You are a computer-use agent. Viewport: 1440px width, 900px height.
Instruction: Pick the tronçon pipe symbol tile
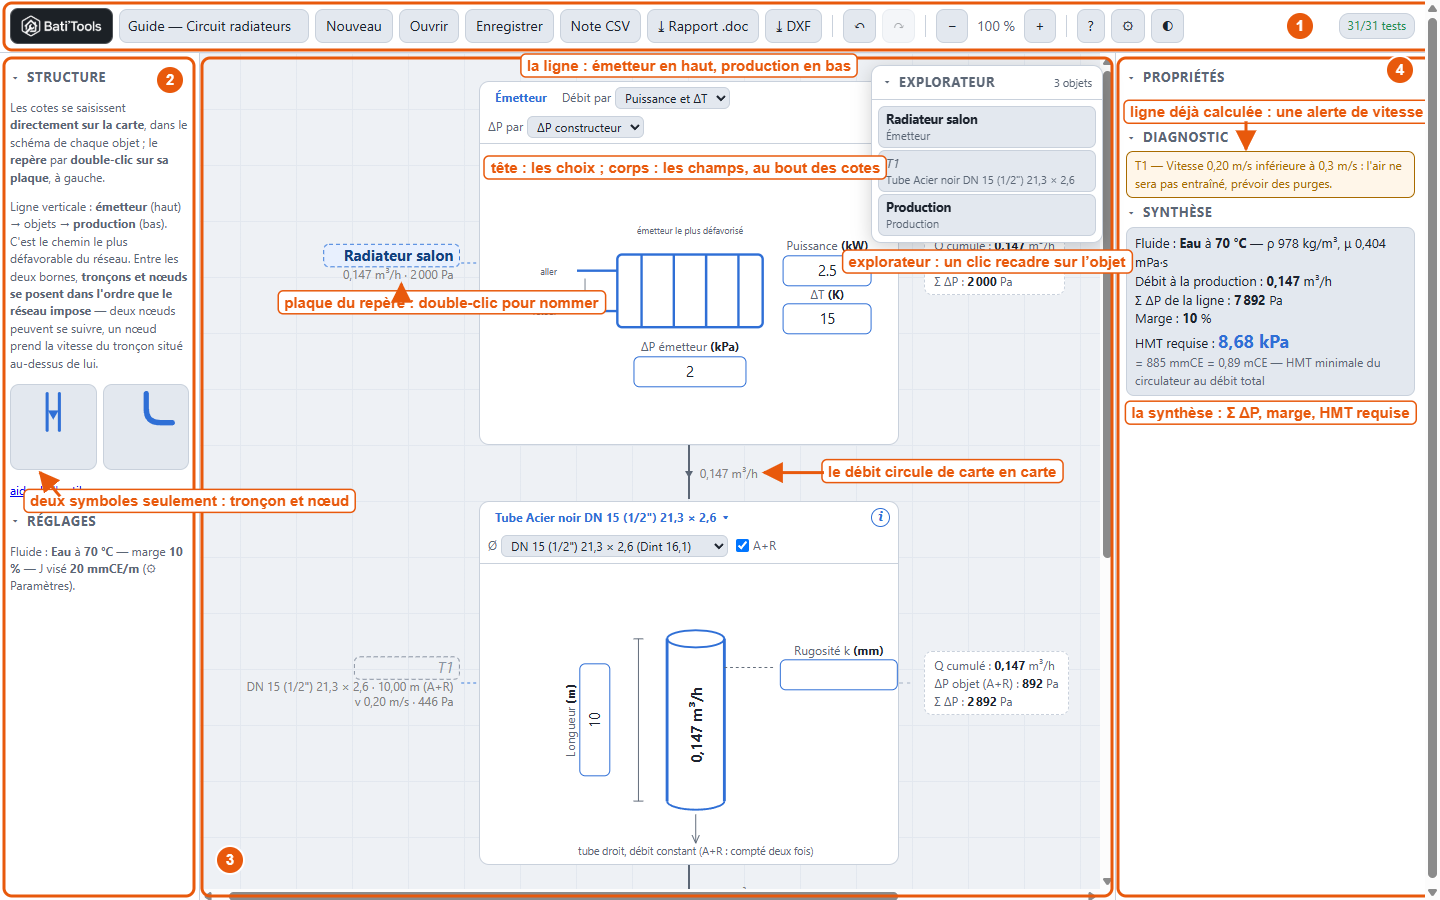point(54,427)
